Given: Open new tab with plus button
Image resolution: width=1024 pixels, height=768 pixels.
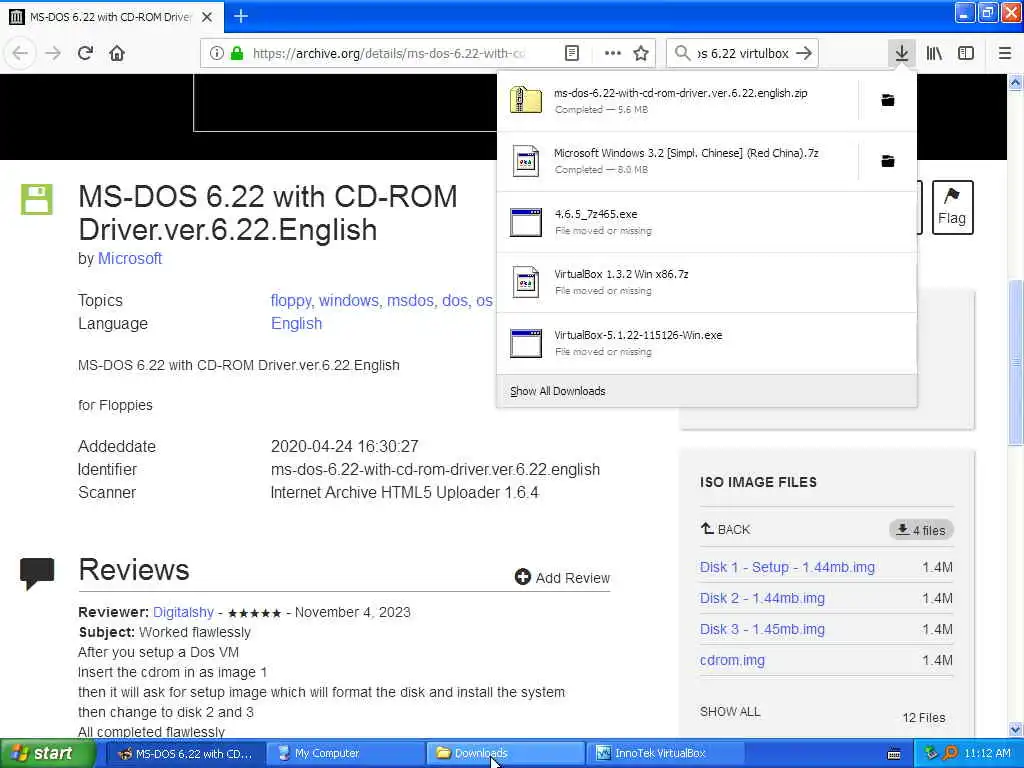Looking at the screenshot, I should pos(241,16).
